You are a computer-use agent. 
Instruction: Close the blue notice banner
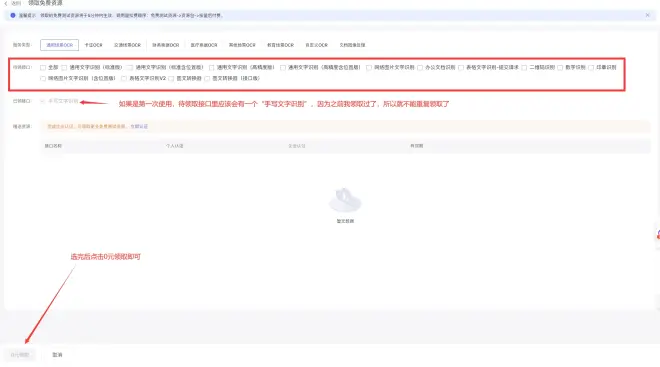(647, 15)
